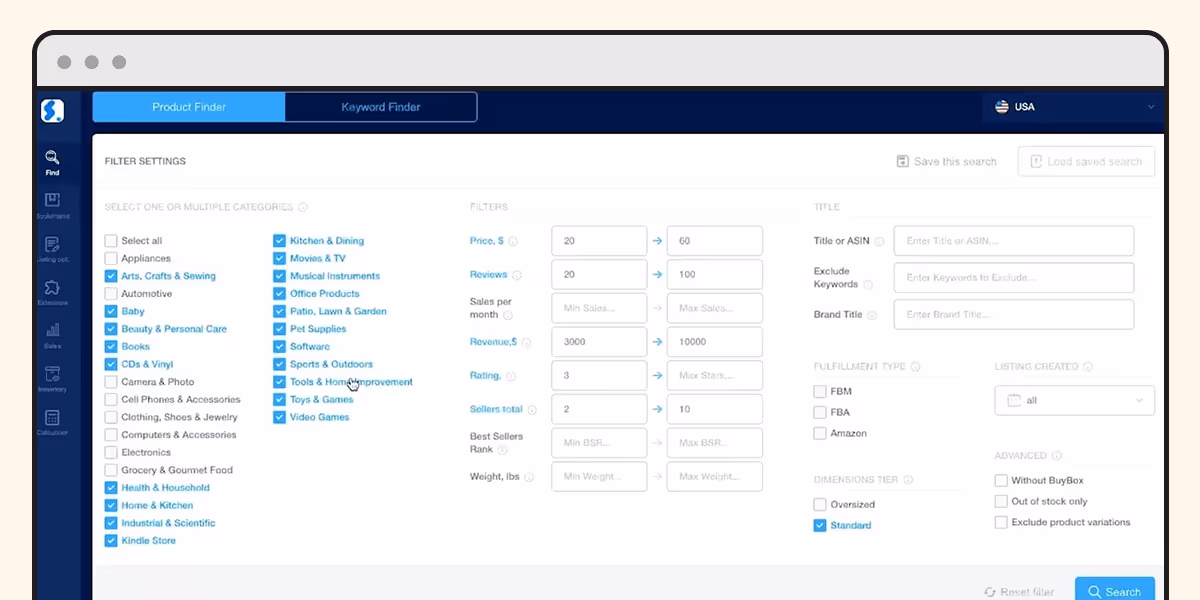This screenshot has height=600, width=1200.
Task: Click the info icon beside Reviews
Action: [517, 275]
